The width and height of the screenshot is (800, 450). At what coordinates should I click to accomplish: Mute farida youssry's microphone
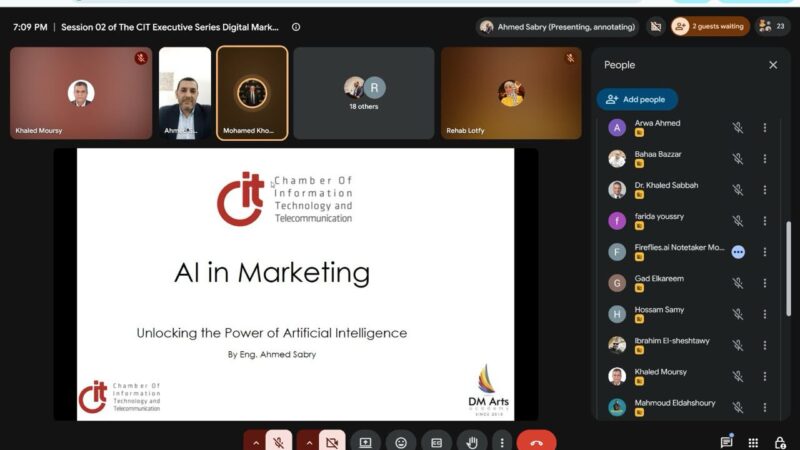(738, 221)
